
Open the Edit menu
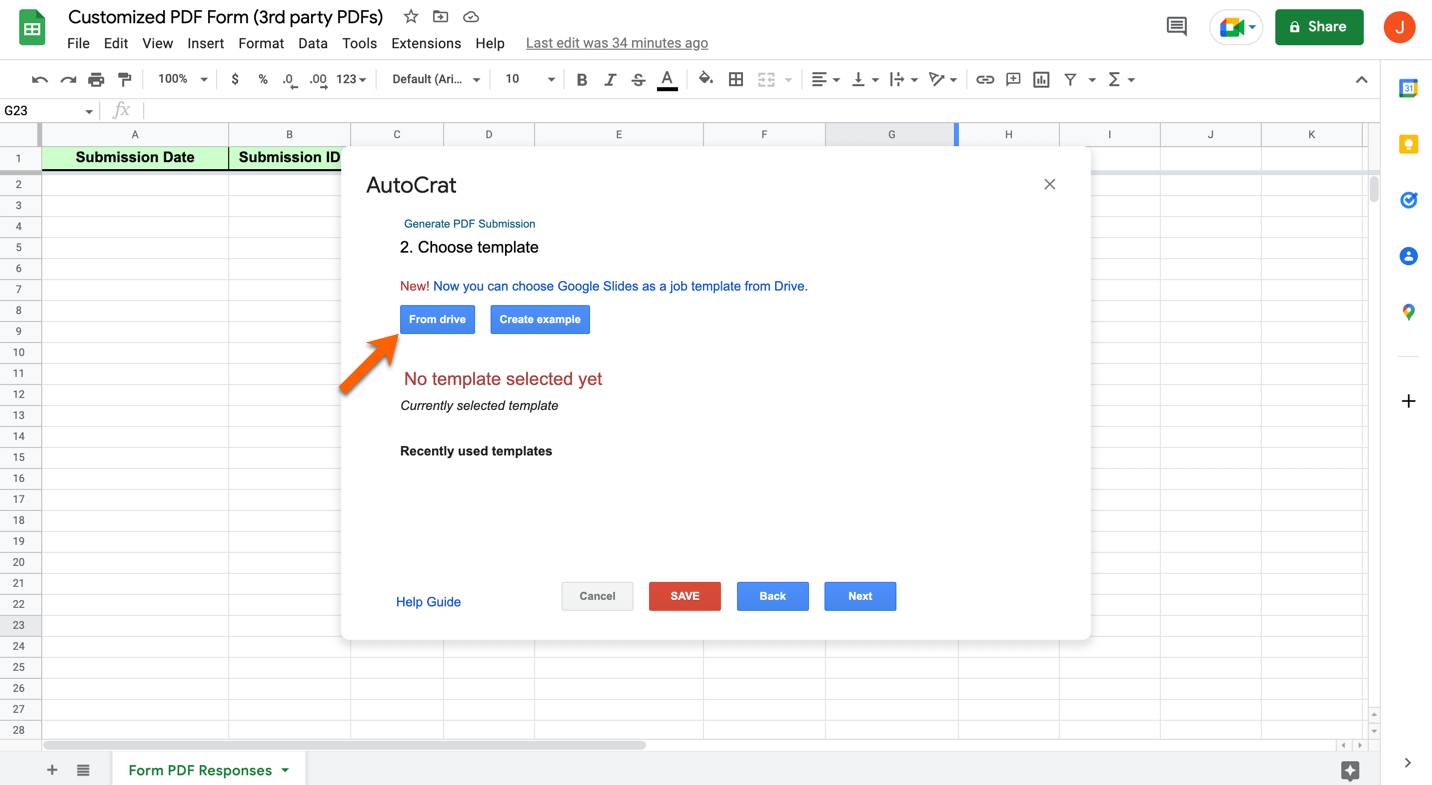pyautogui.click(x=116, y=43)
